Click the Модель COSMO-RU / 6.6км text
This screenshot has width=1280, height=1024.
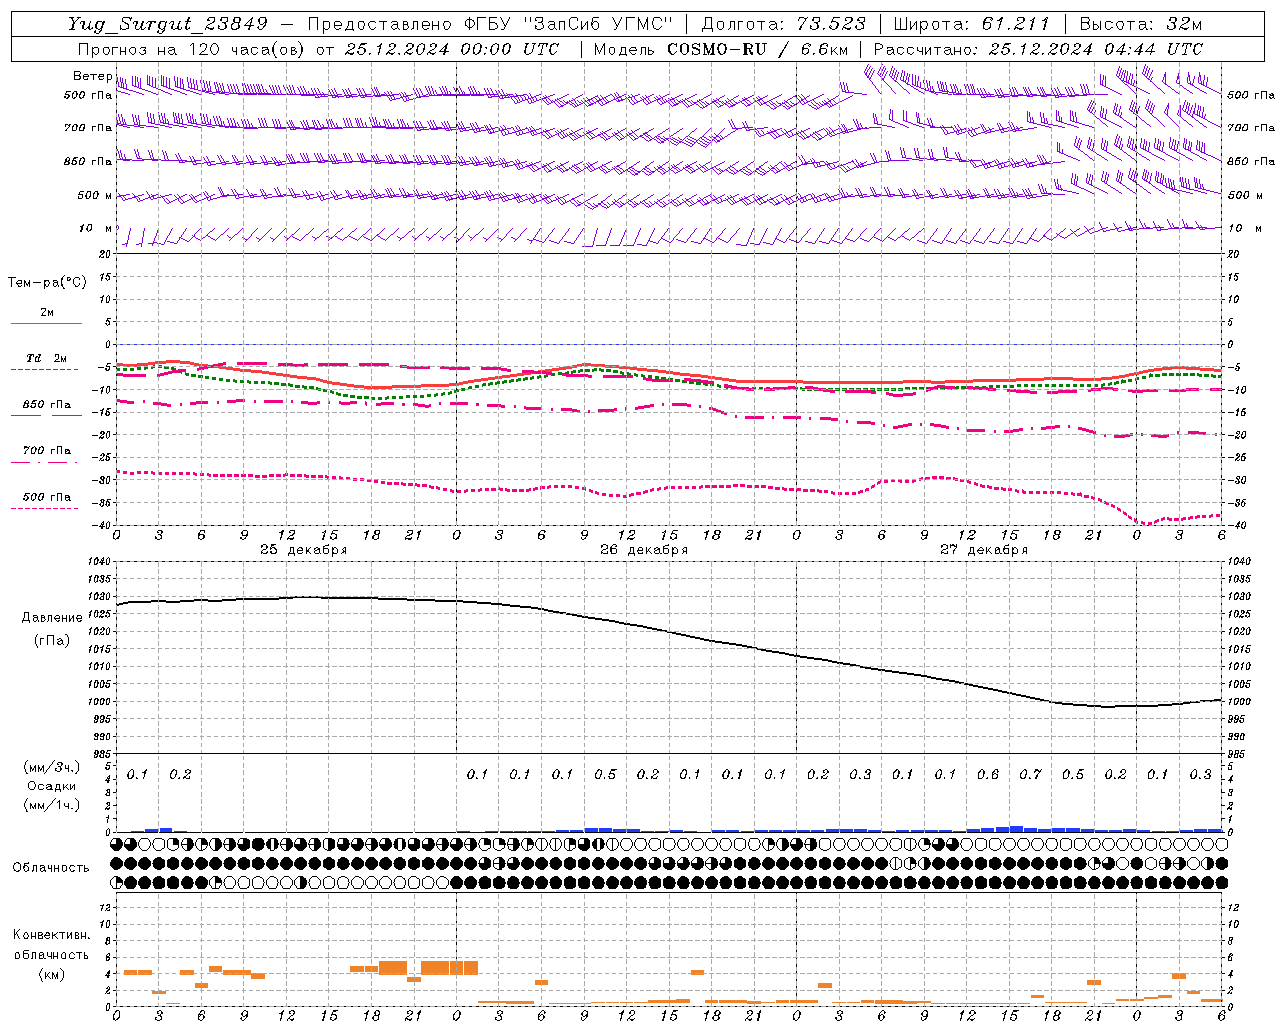click(720, 49)
